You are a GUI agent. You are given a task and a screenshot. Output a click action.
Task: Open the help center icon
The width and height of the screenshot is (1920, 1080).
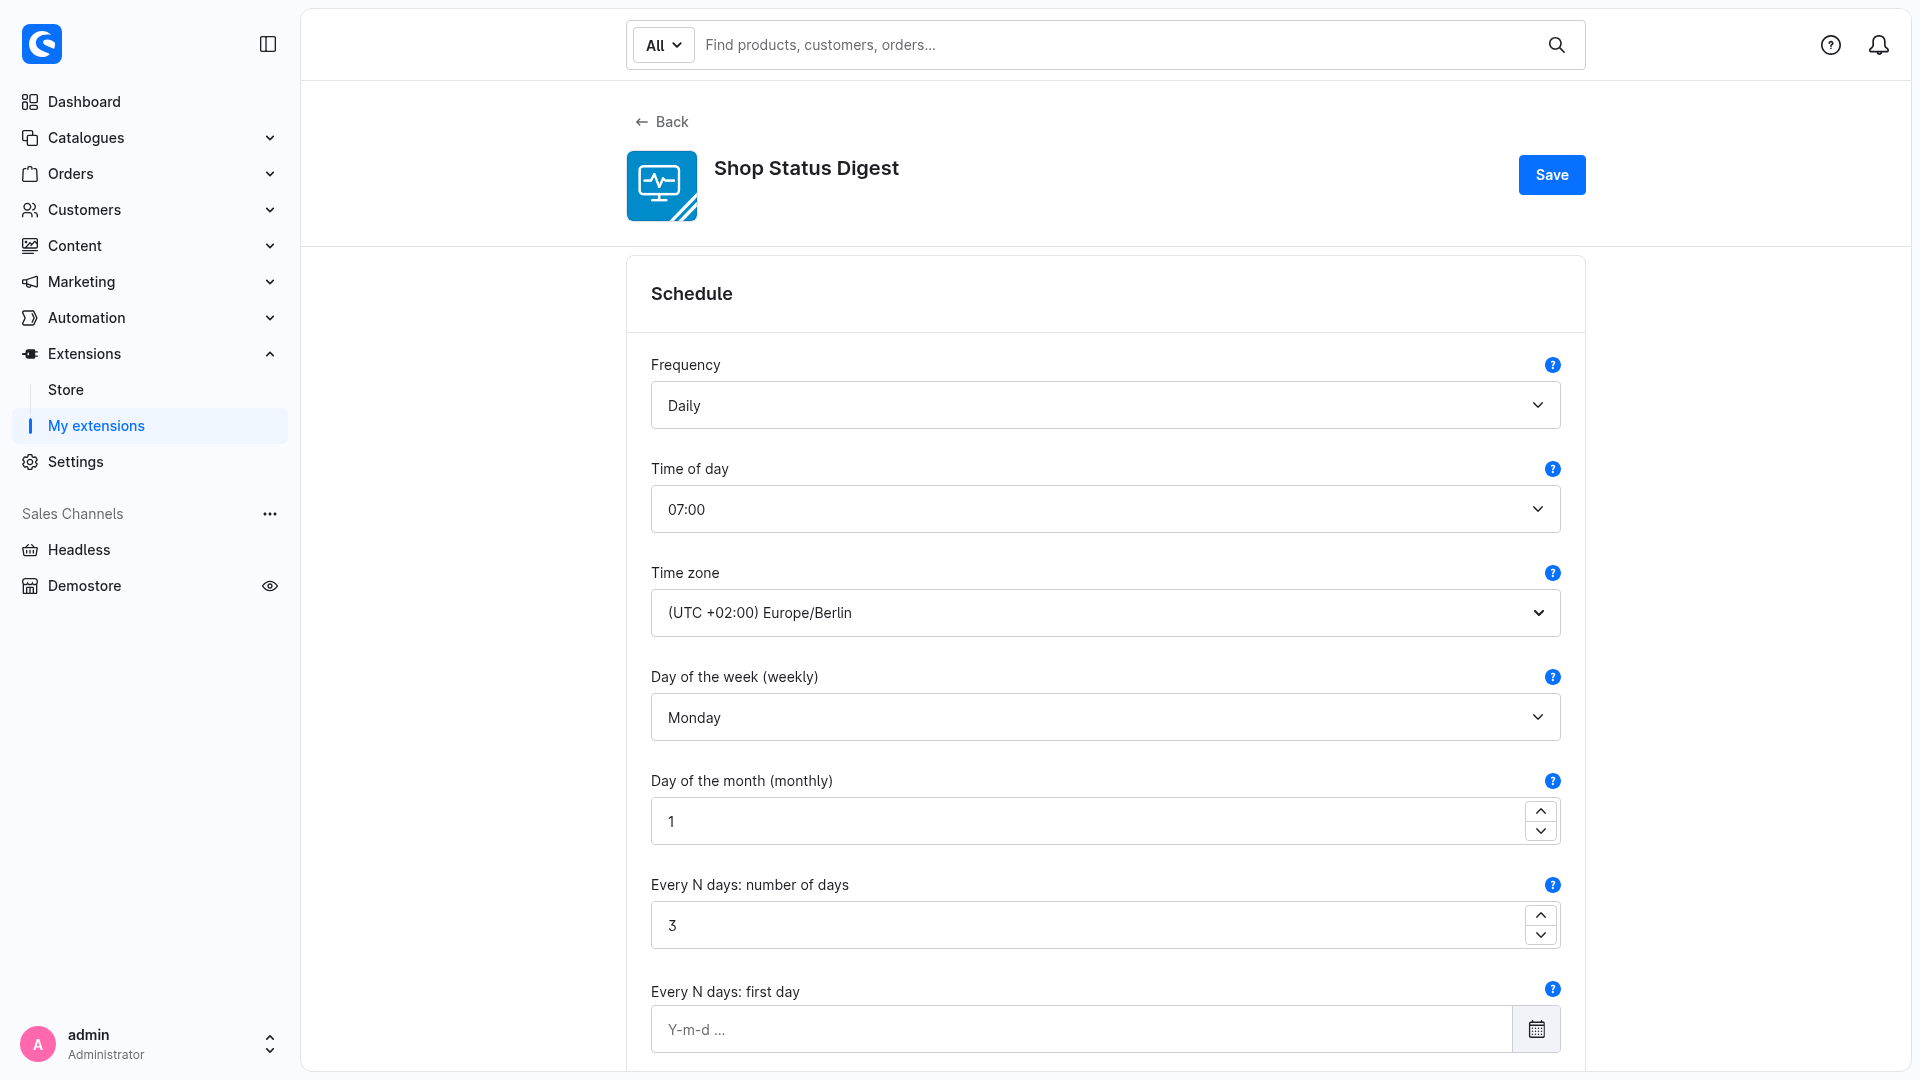(x=1831, y=45)
